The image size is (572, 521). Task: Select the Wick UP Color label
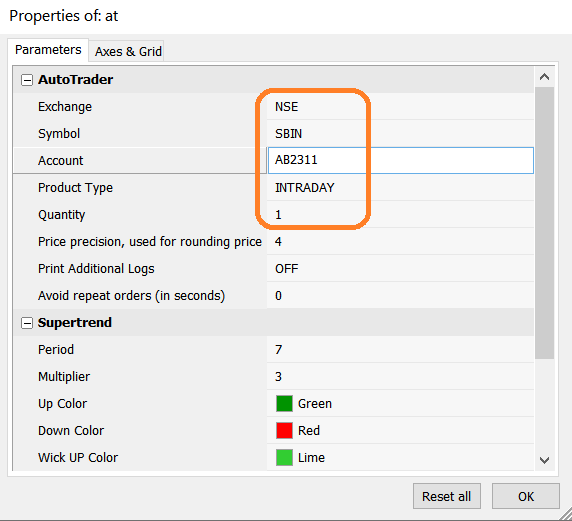(x=78, y=458)
